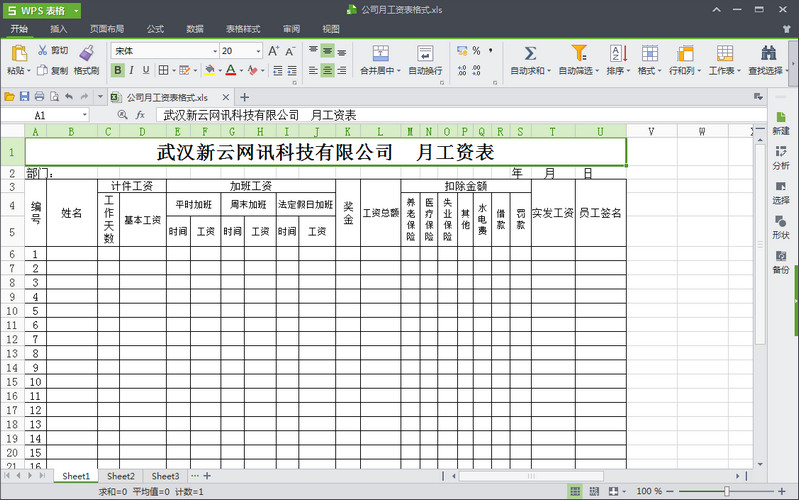Click the Wrap Text icon
799x500 pixels.
425,53
